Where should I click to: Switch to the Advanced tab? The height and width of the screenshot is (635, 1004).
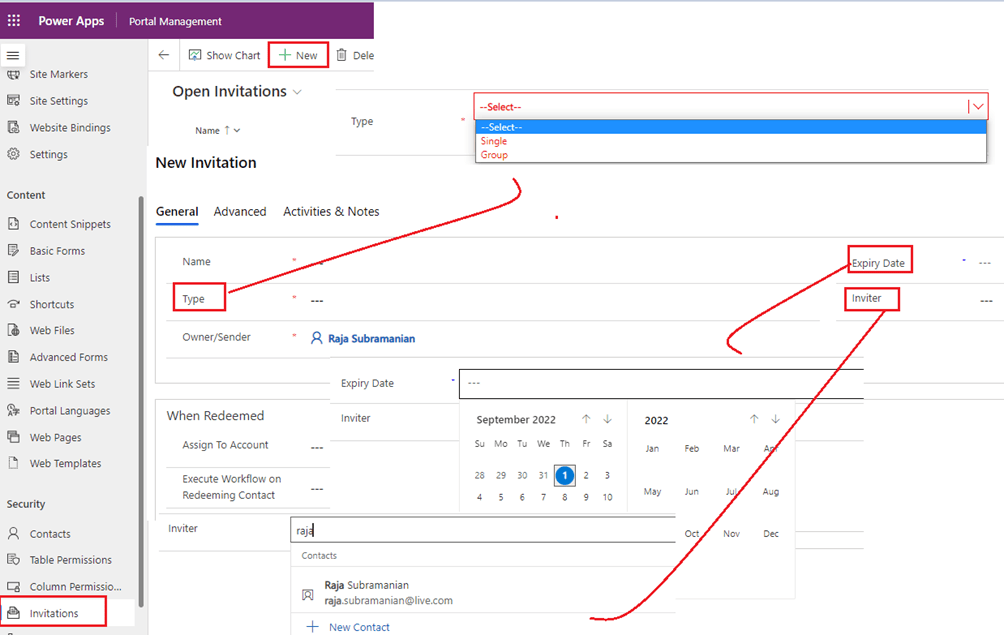[240, 211]
